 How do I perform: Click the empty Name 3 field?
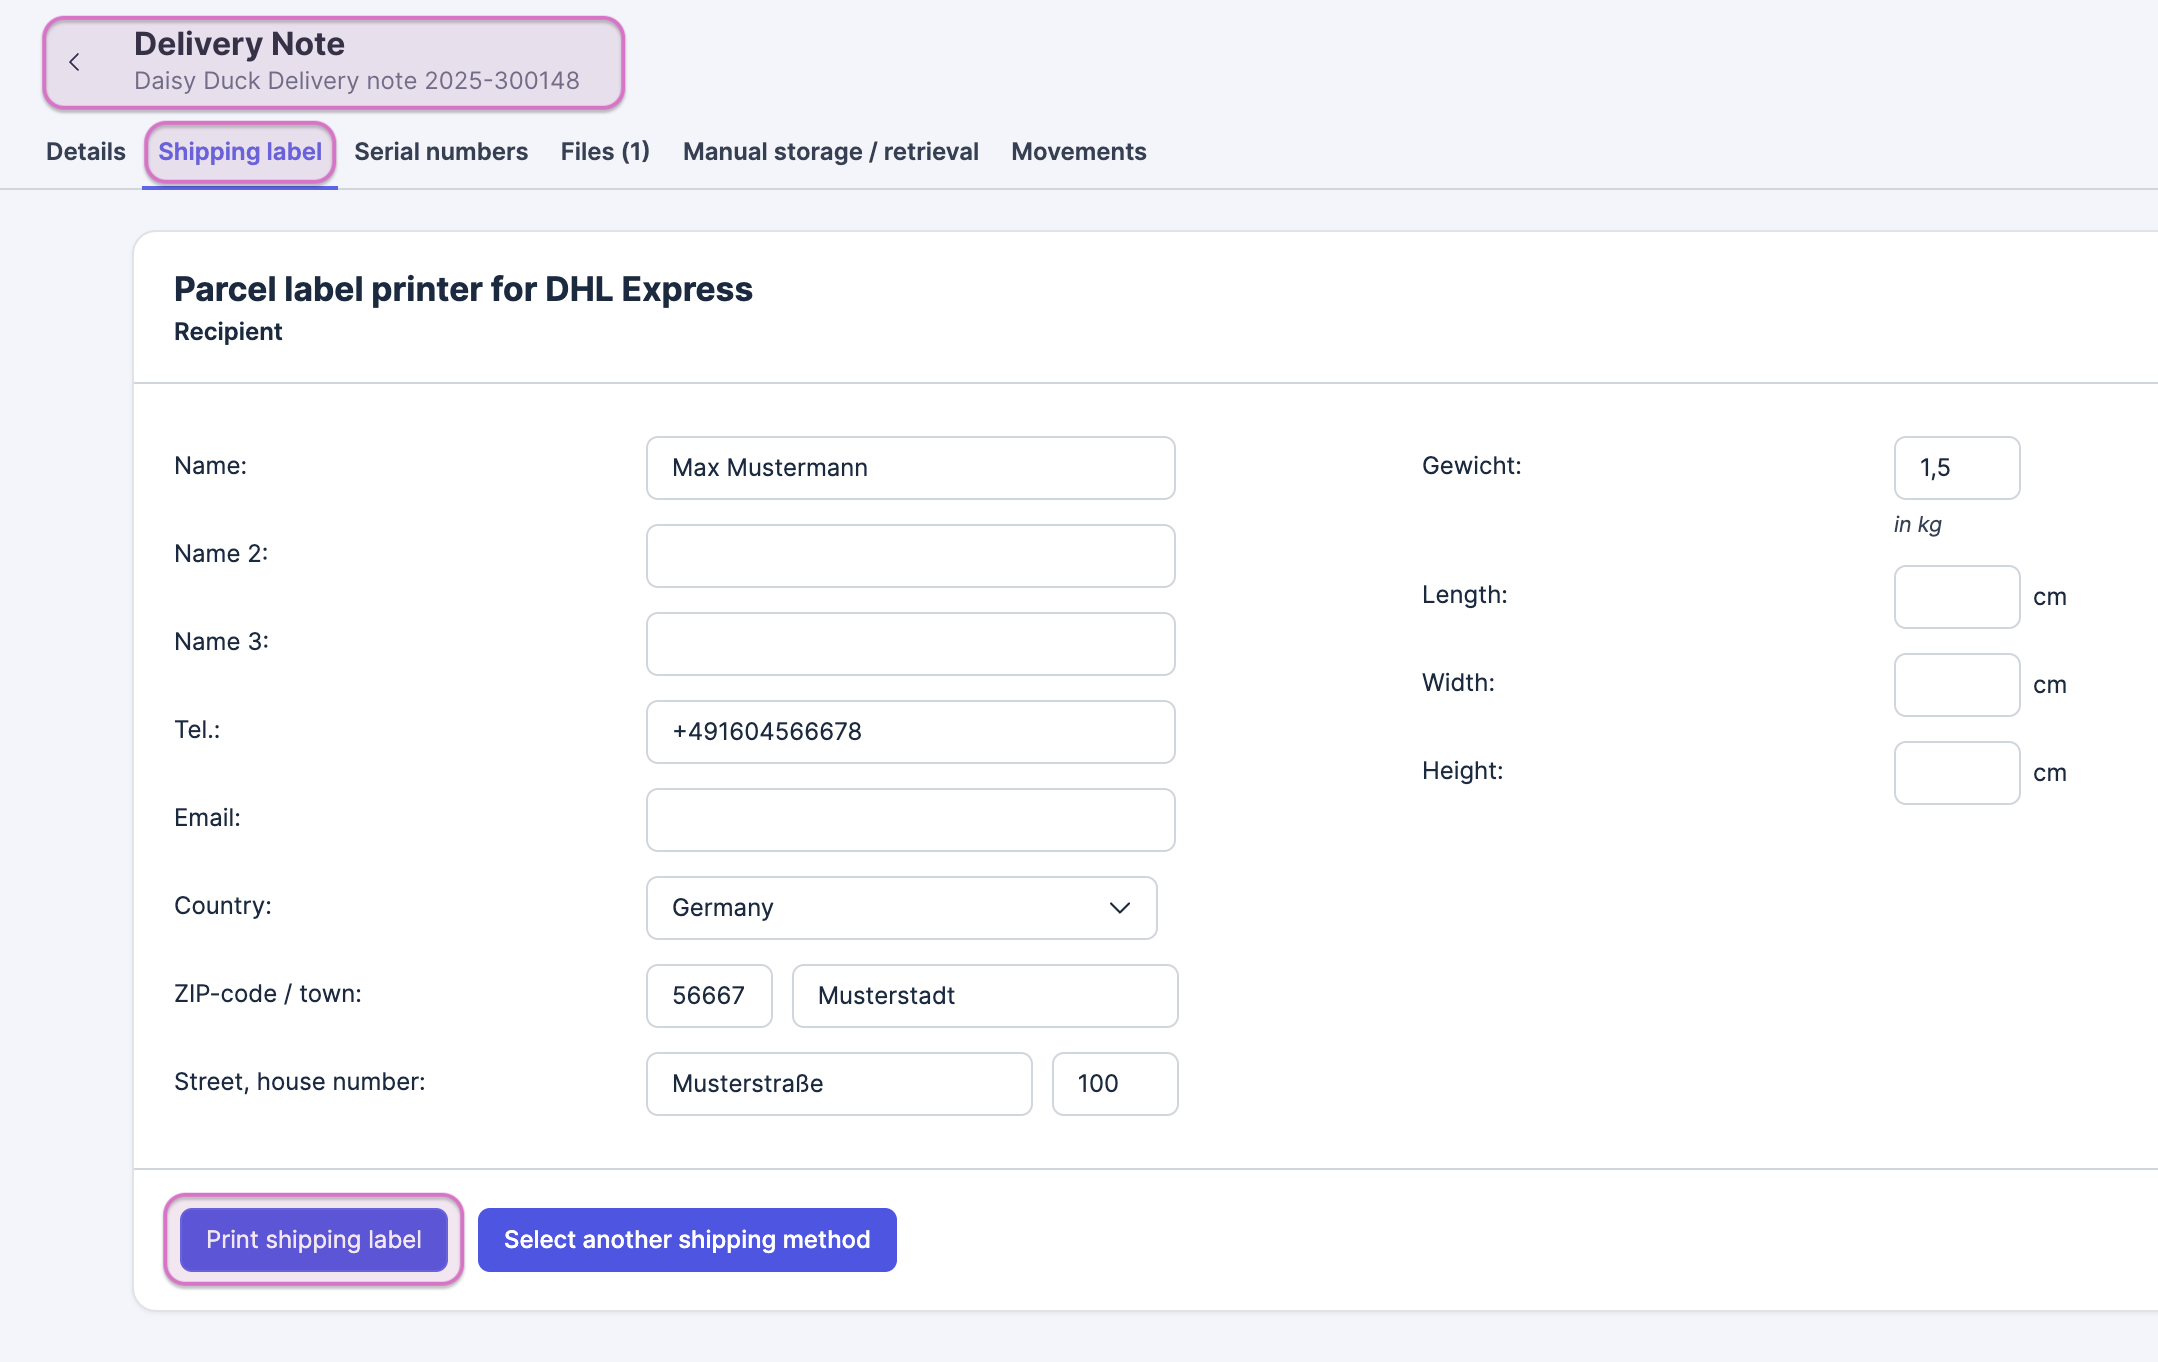[x=910, y=644]
